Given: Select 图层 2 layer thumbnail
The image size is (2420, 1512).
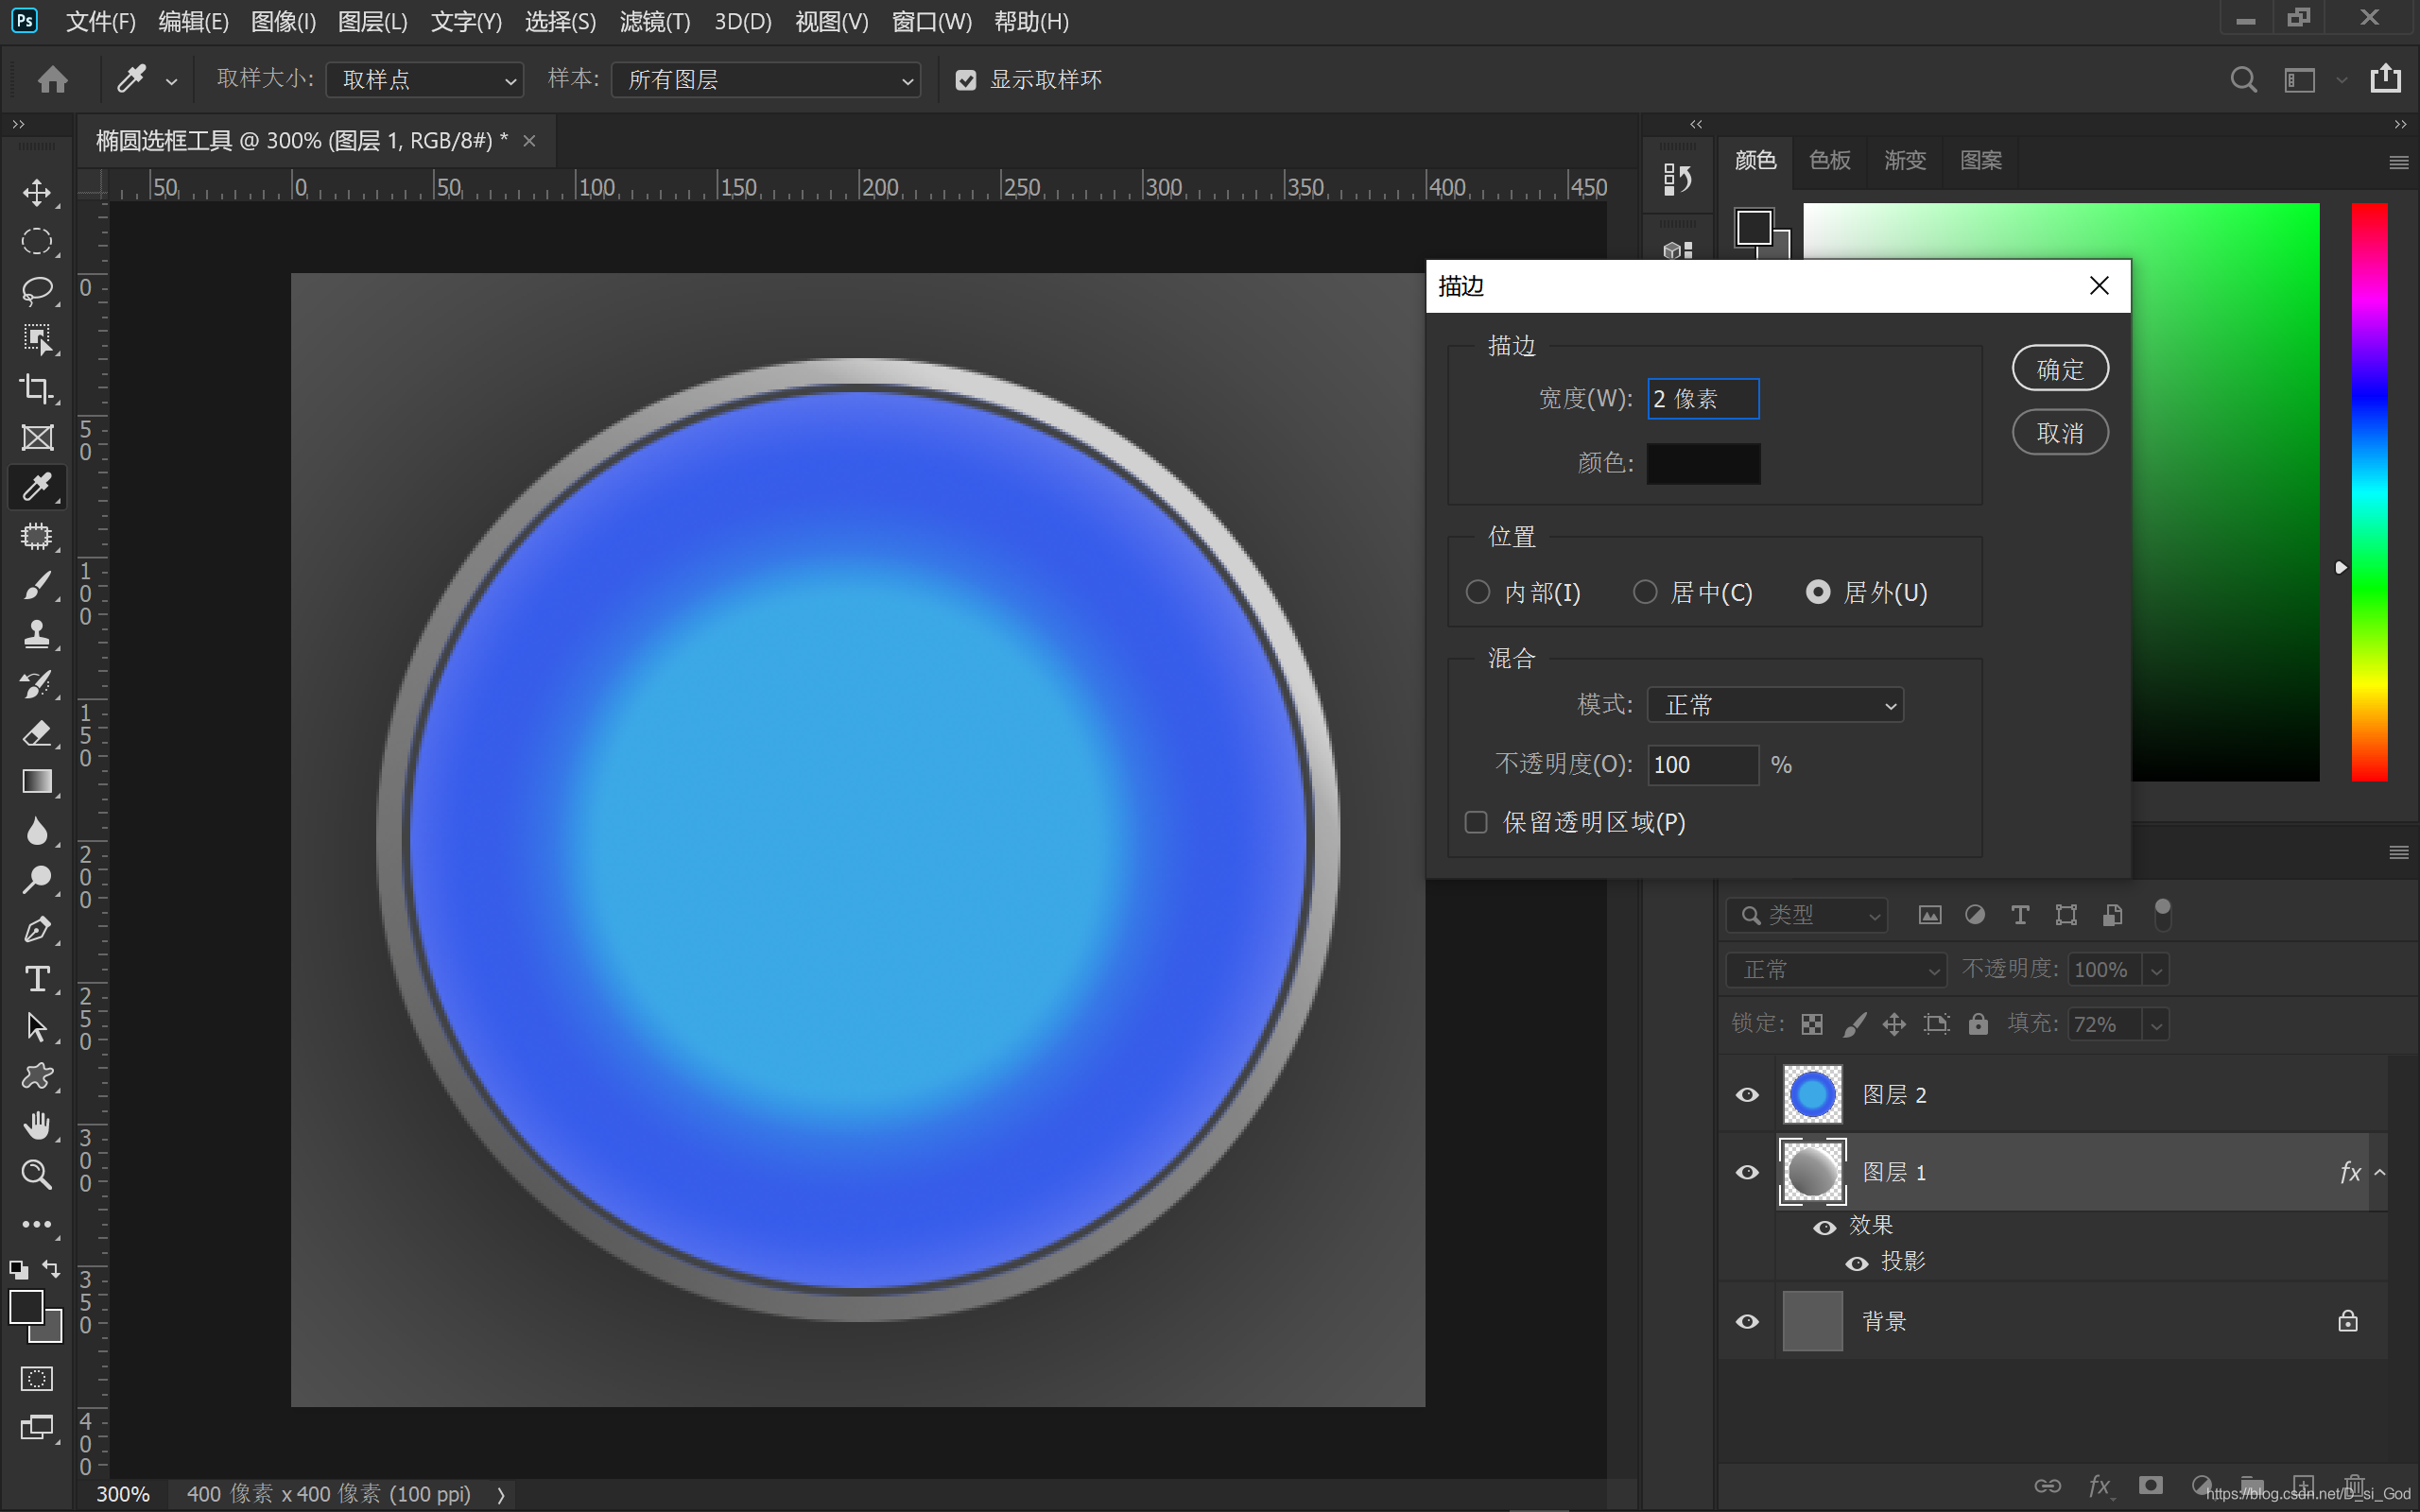Looking at the screenshot, I should (1812, 1095).
